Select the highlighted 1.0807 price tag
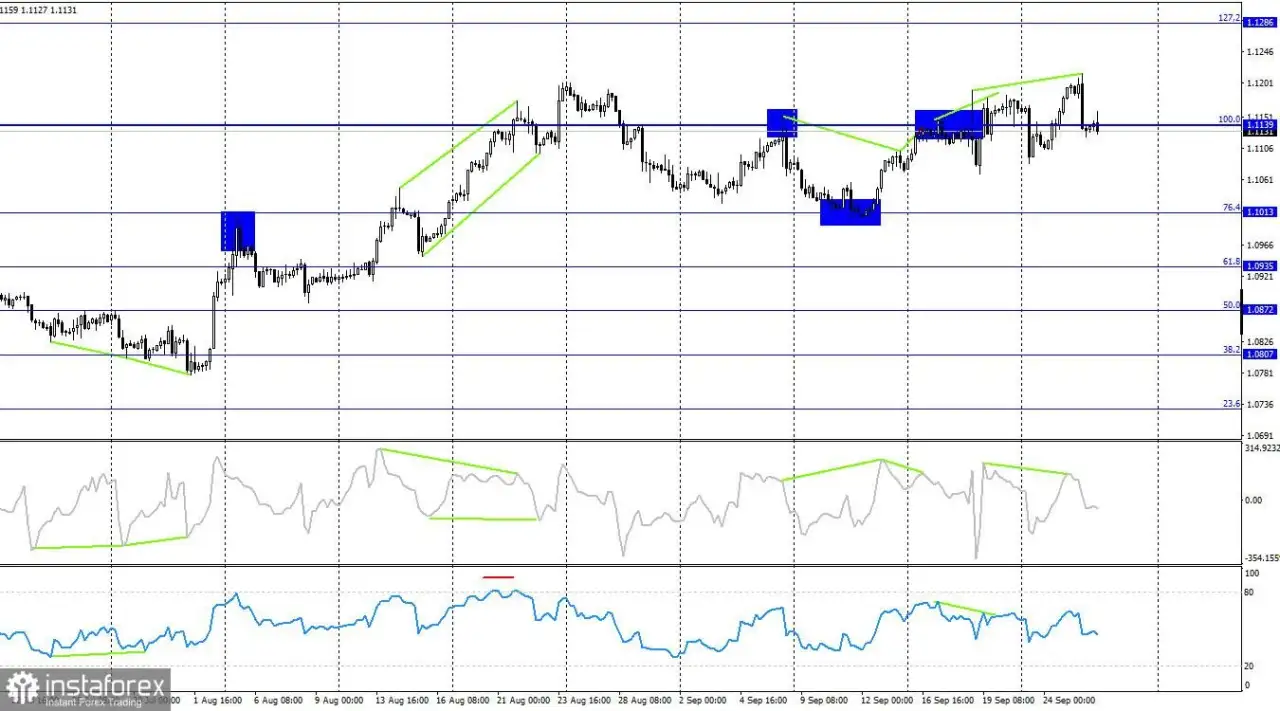The image size is (1280, 711). [x=1259, y=354]
